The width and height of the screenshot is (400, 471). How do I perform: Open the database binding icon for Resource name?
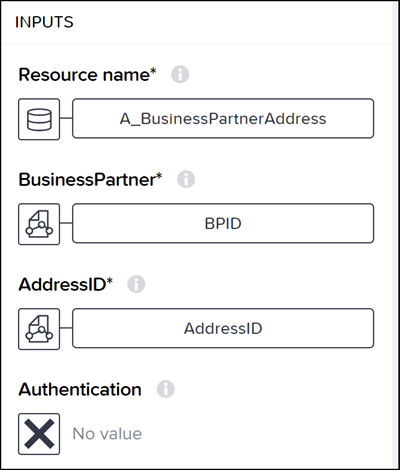(x=39, y=119)
